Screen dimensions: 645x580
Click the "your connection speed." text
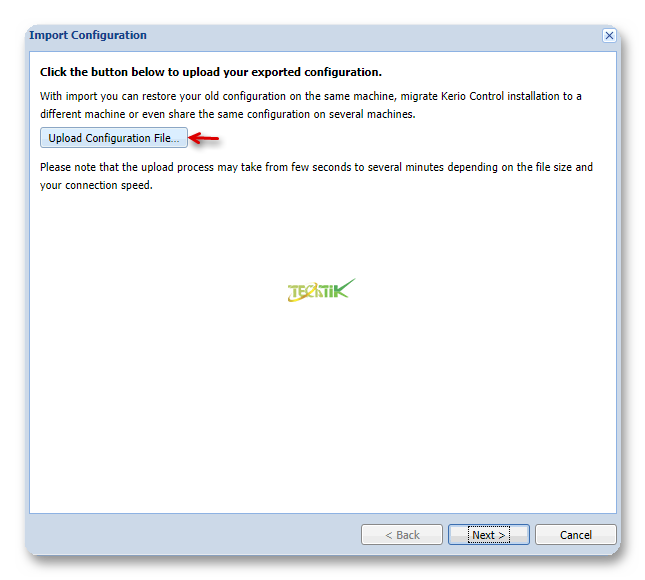point(96,186)
